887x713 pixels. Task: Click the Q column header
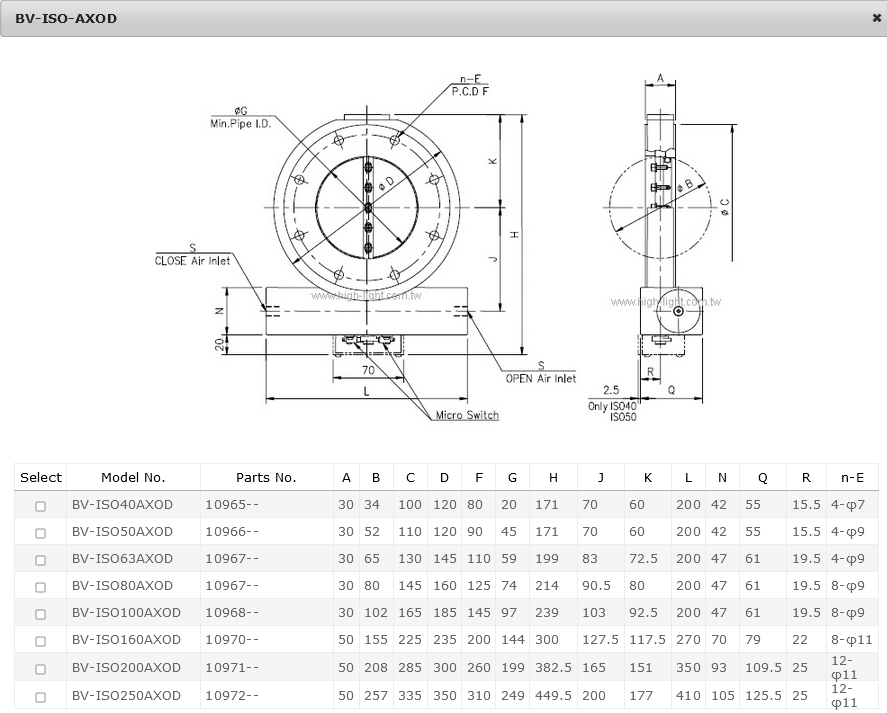click(763, 478)
